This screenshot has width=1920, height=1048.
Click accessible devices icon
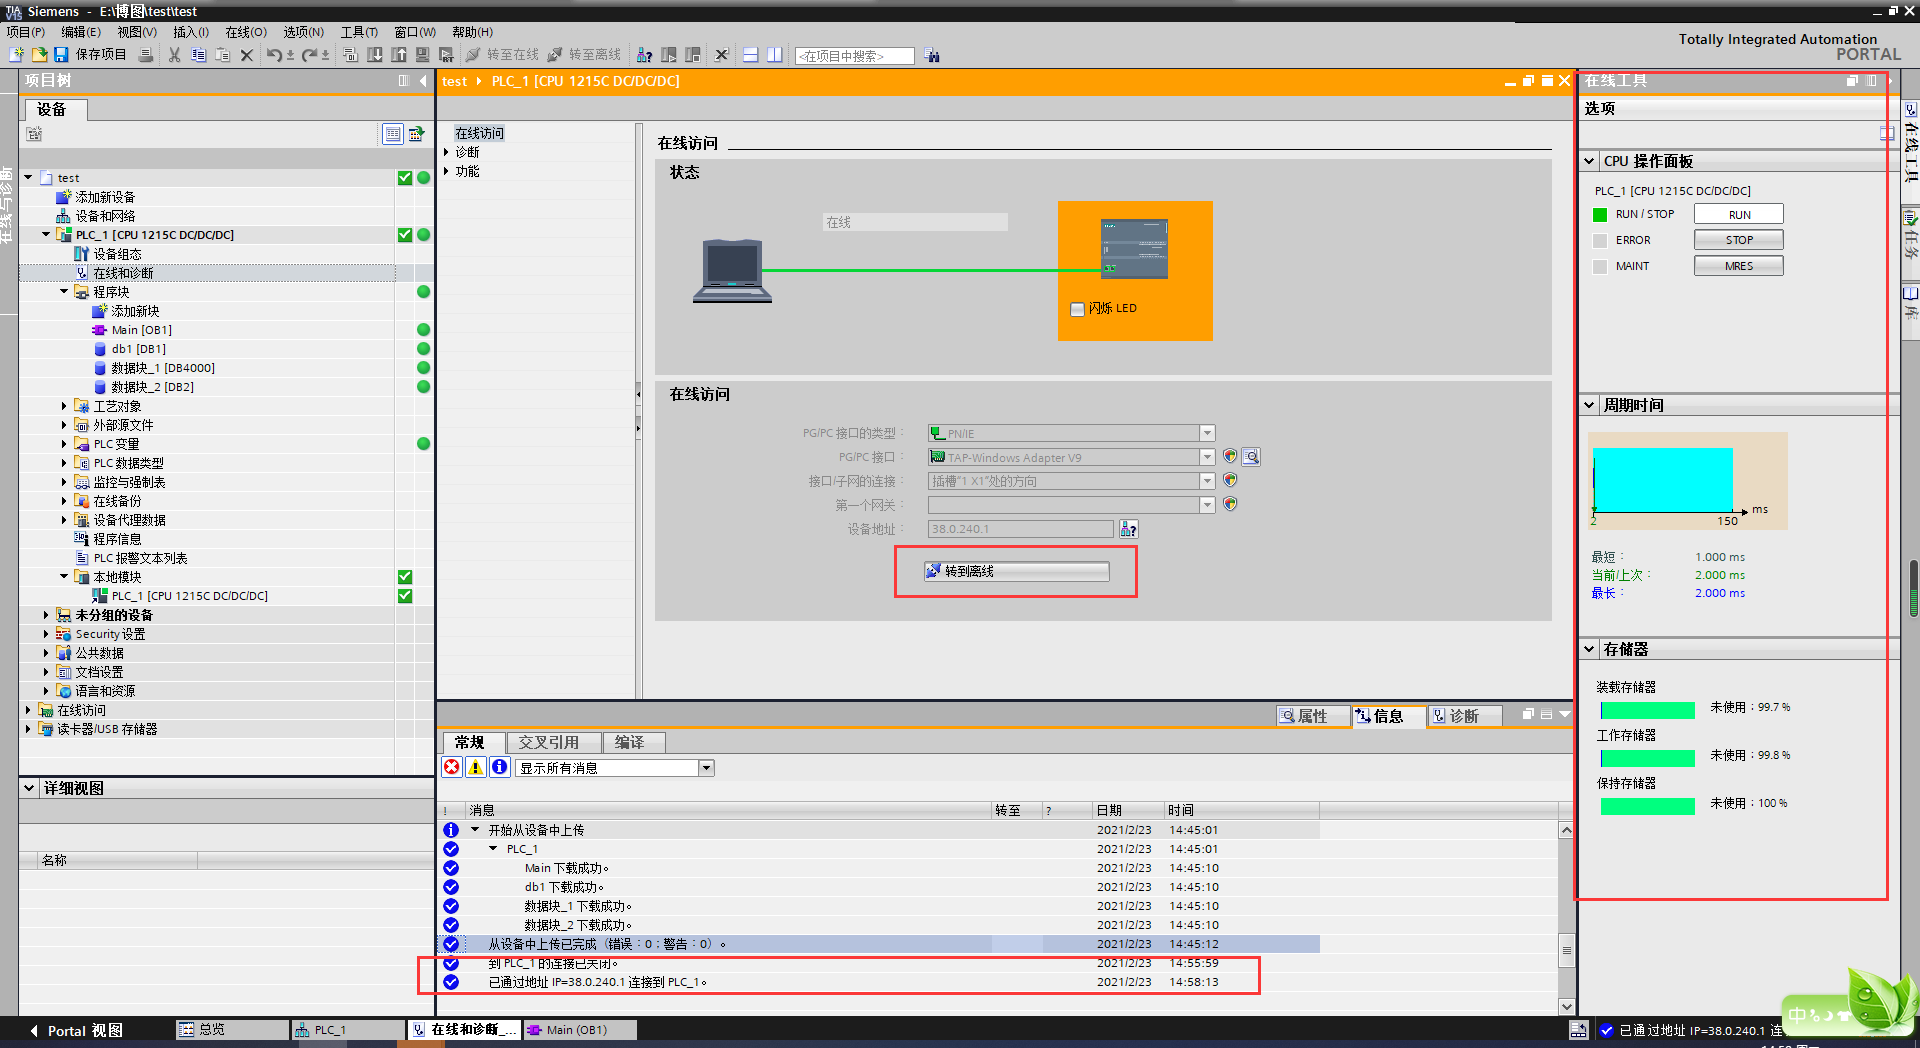click(x=645, y=55)
